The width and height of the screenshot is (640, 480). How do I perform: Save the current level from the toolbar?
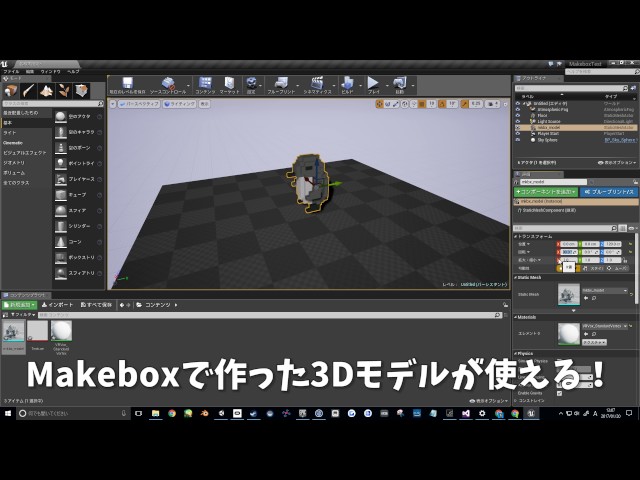pos(127,85)
